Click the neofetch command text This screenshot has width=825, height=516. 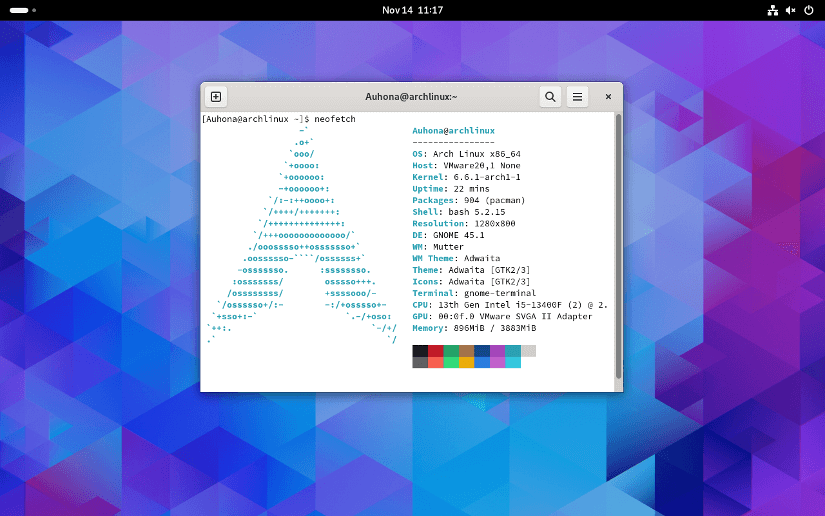point(335,119)
